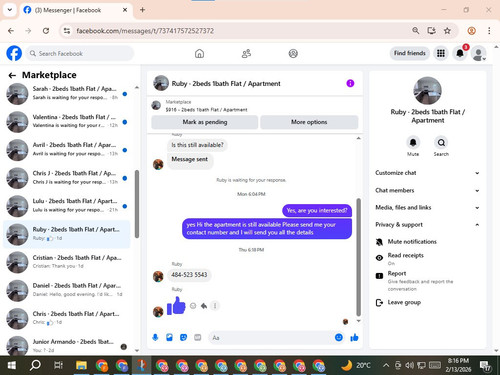The image size is (500, 375).
Task: Expand Media, files and links section
Action: click(x=427, y=207)
